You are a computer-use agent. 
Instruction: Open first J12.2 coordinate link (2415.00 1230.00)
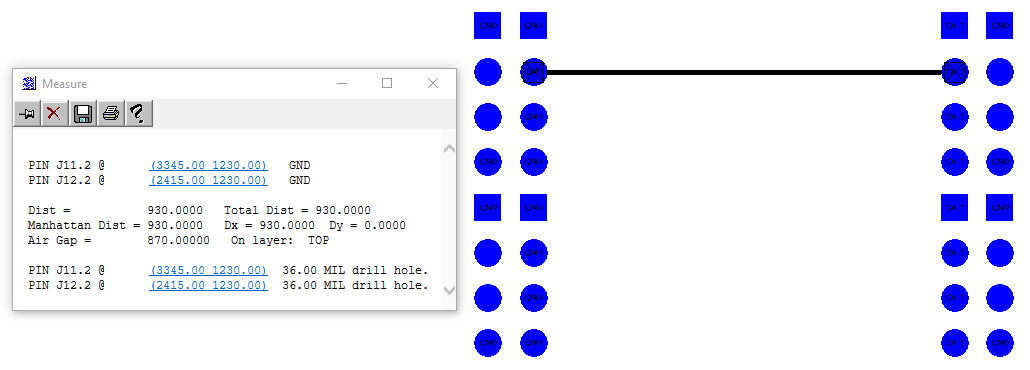tap(209, 180)
